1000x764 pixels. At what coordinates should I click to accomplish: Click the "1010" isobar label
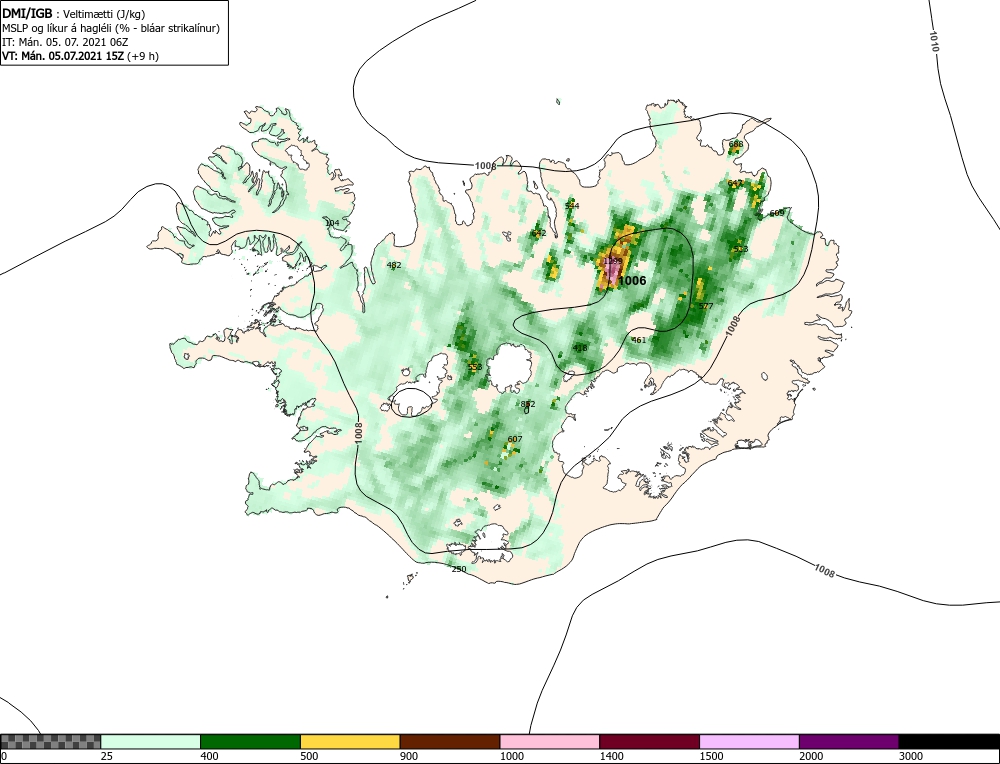[934, 41]
